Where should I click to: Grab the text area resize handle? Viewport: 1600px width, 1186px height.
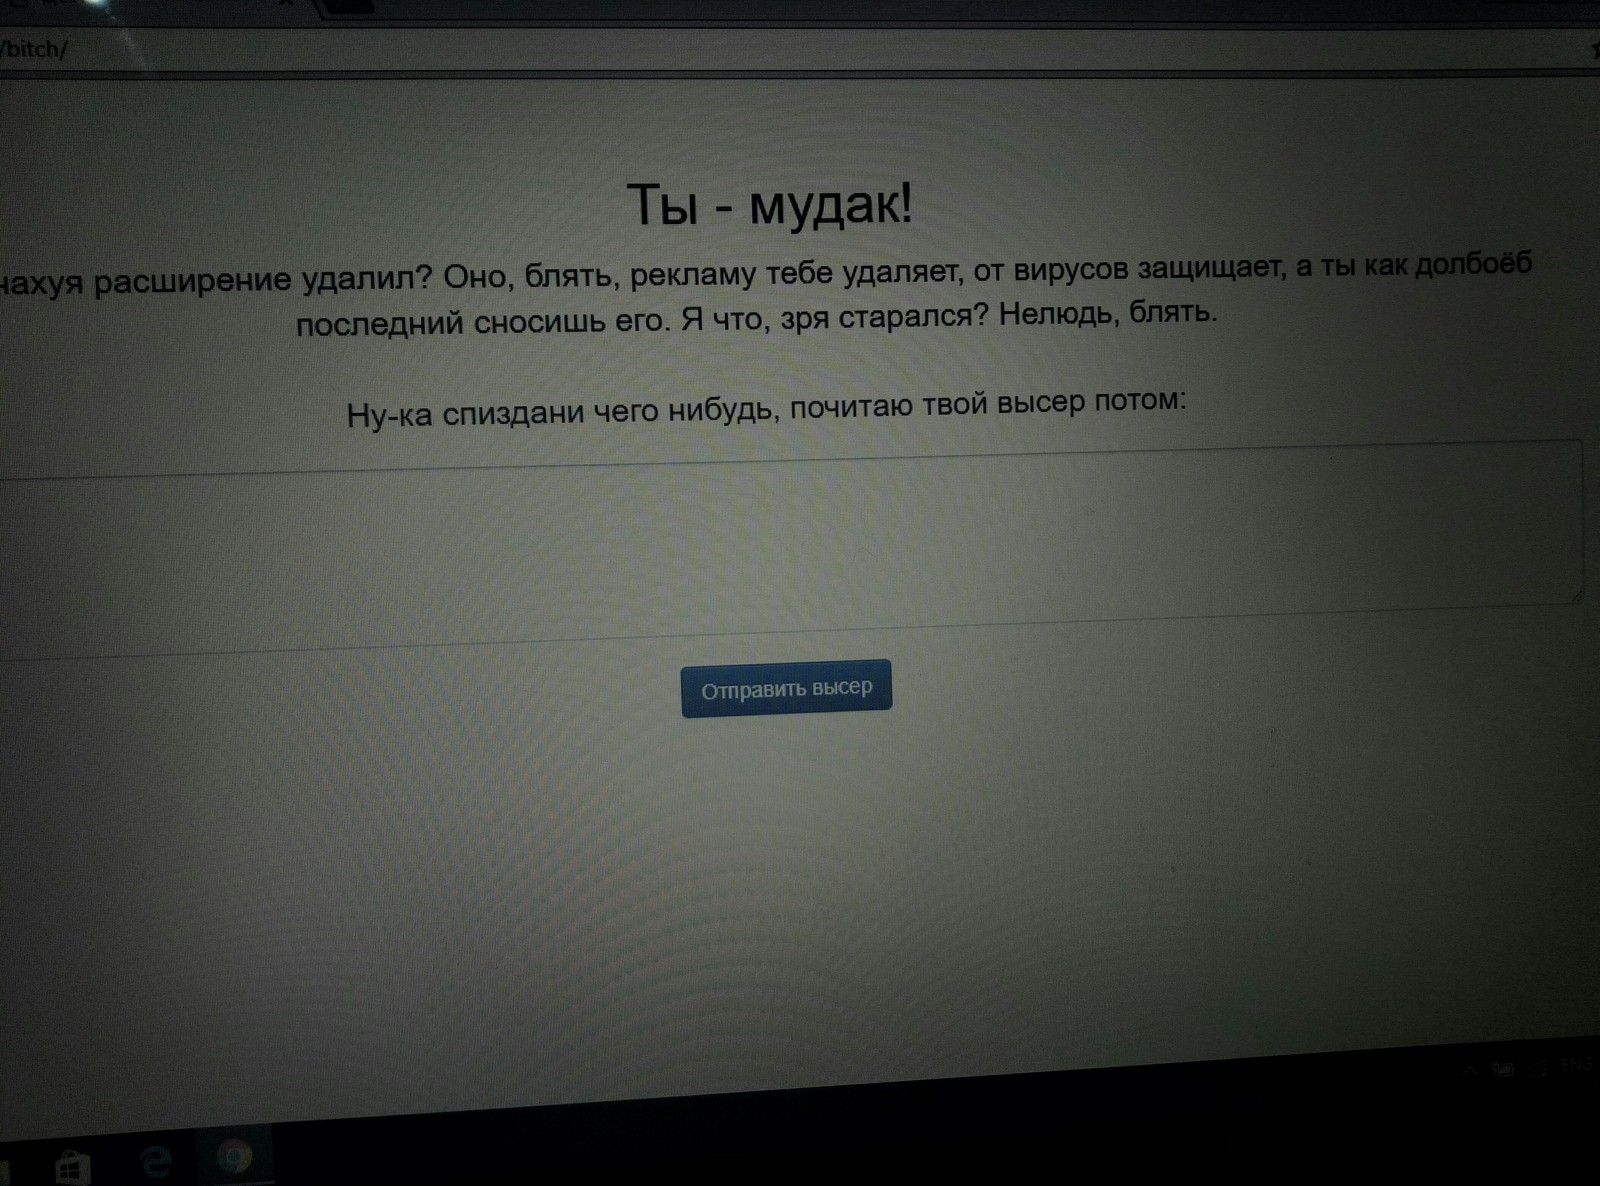coord(1575,596)
